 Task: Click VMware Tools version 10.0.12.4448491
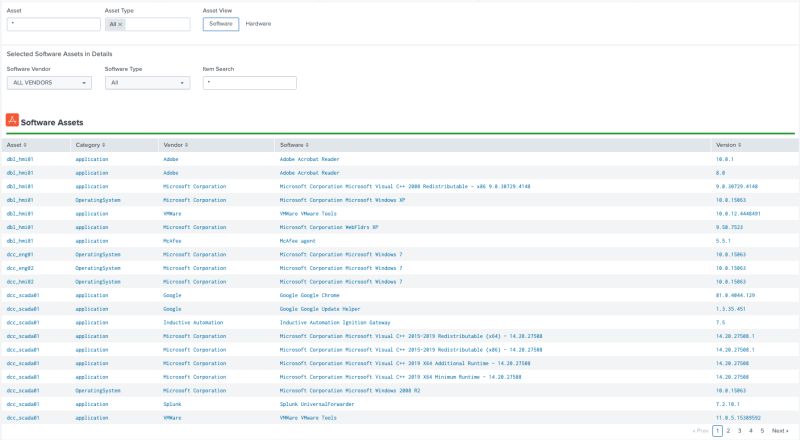[738, 214]
